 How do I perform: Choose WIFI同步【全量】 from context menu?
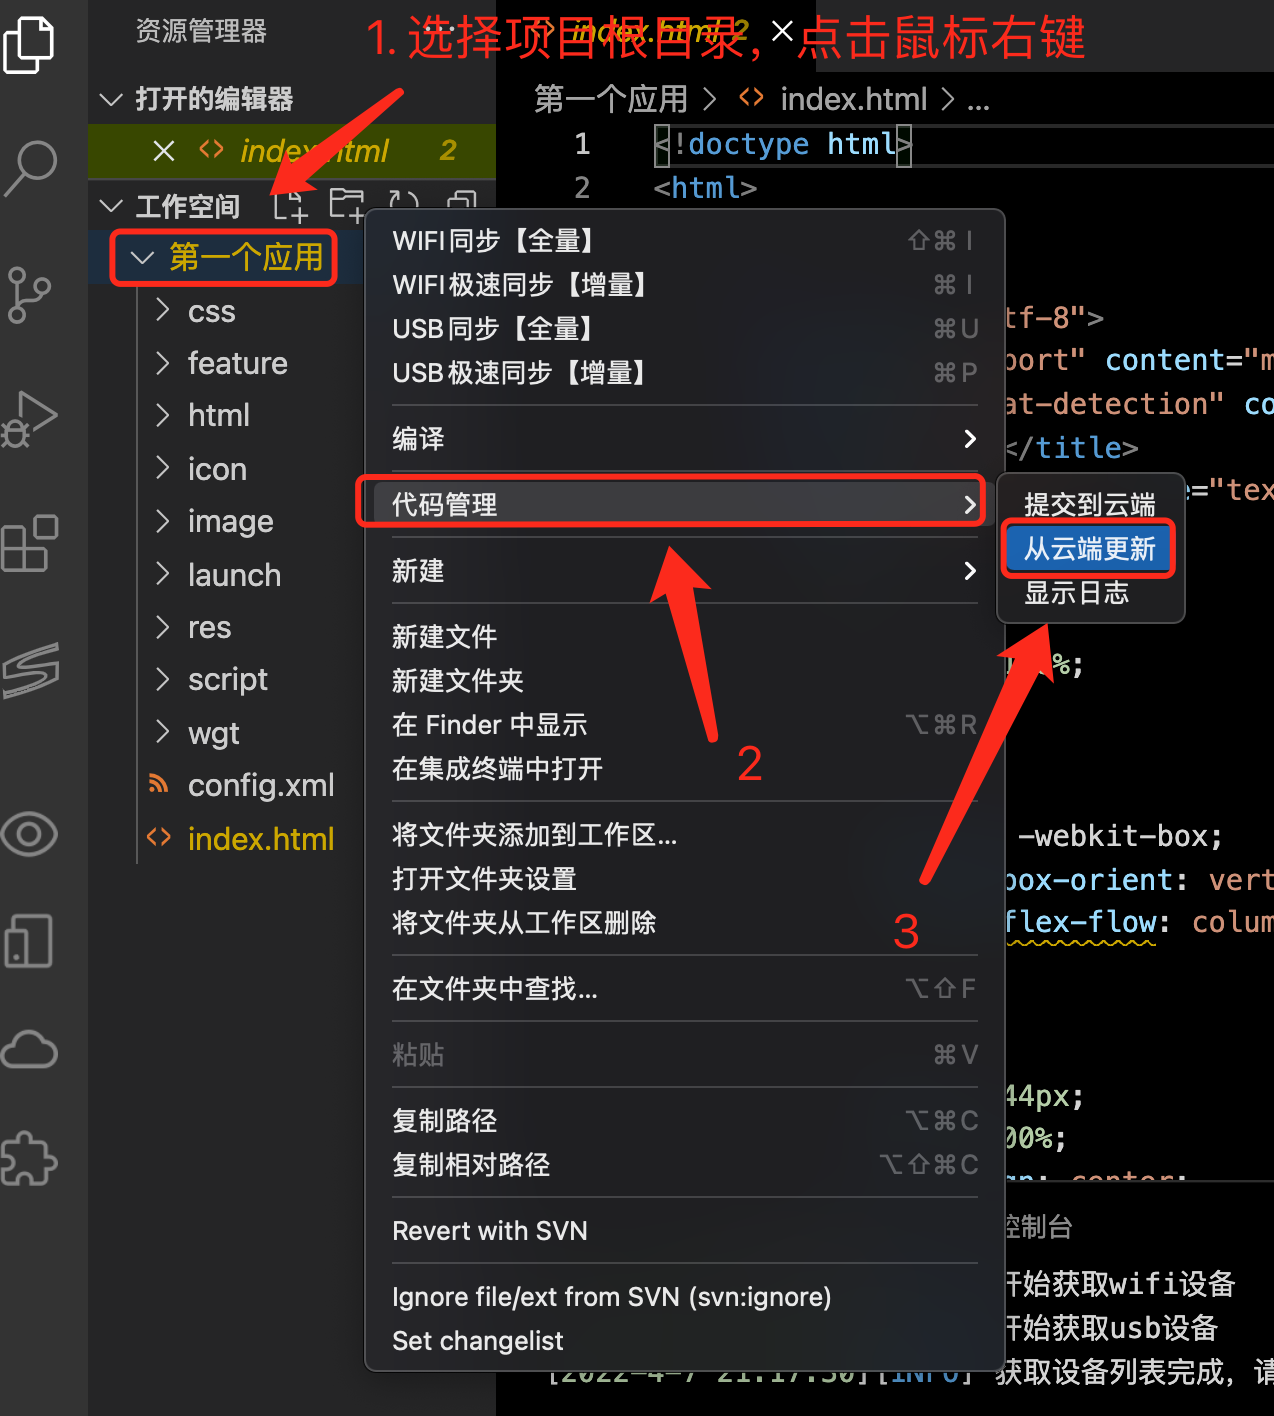(684, 241)
